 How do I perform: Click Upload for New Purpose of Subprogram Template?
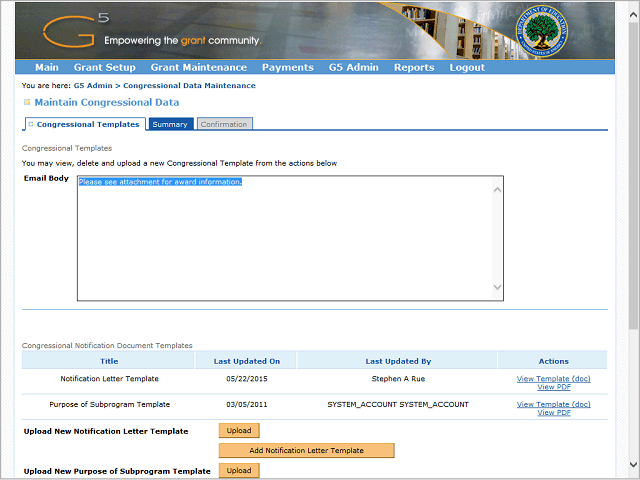(239, 470)
